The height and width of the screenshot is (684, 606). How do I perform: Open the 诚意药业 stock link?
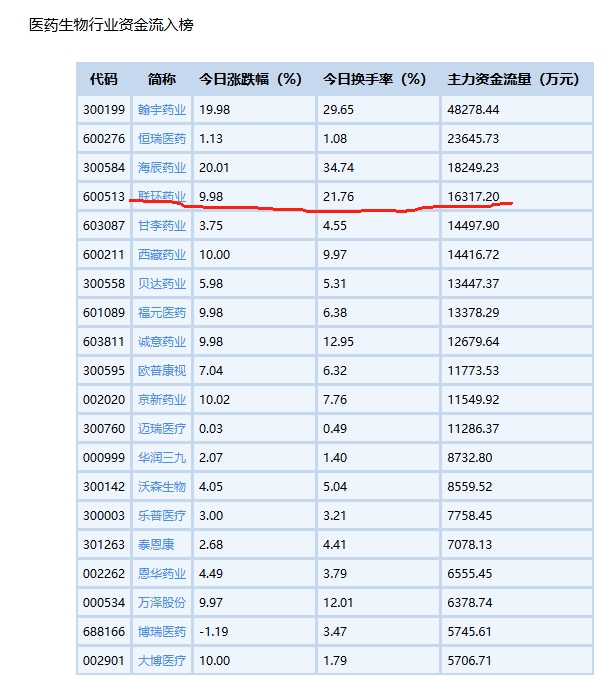(x=162, y=342)
